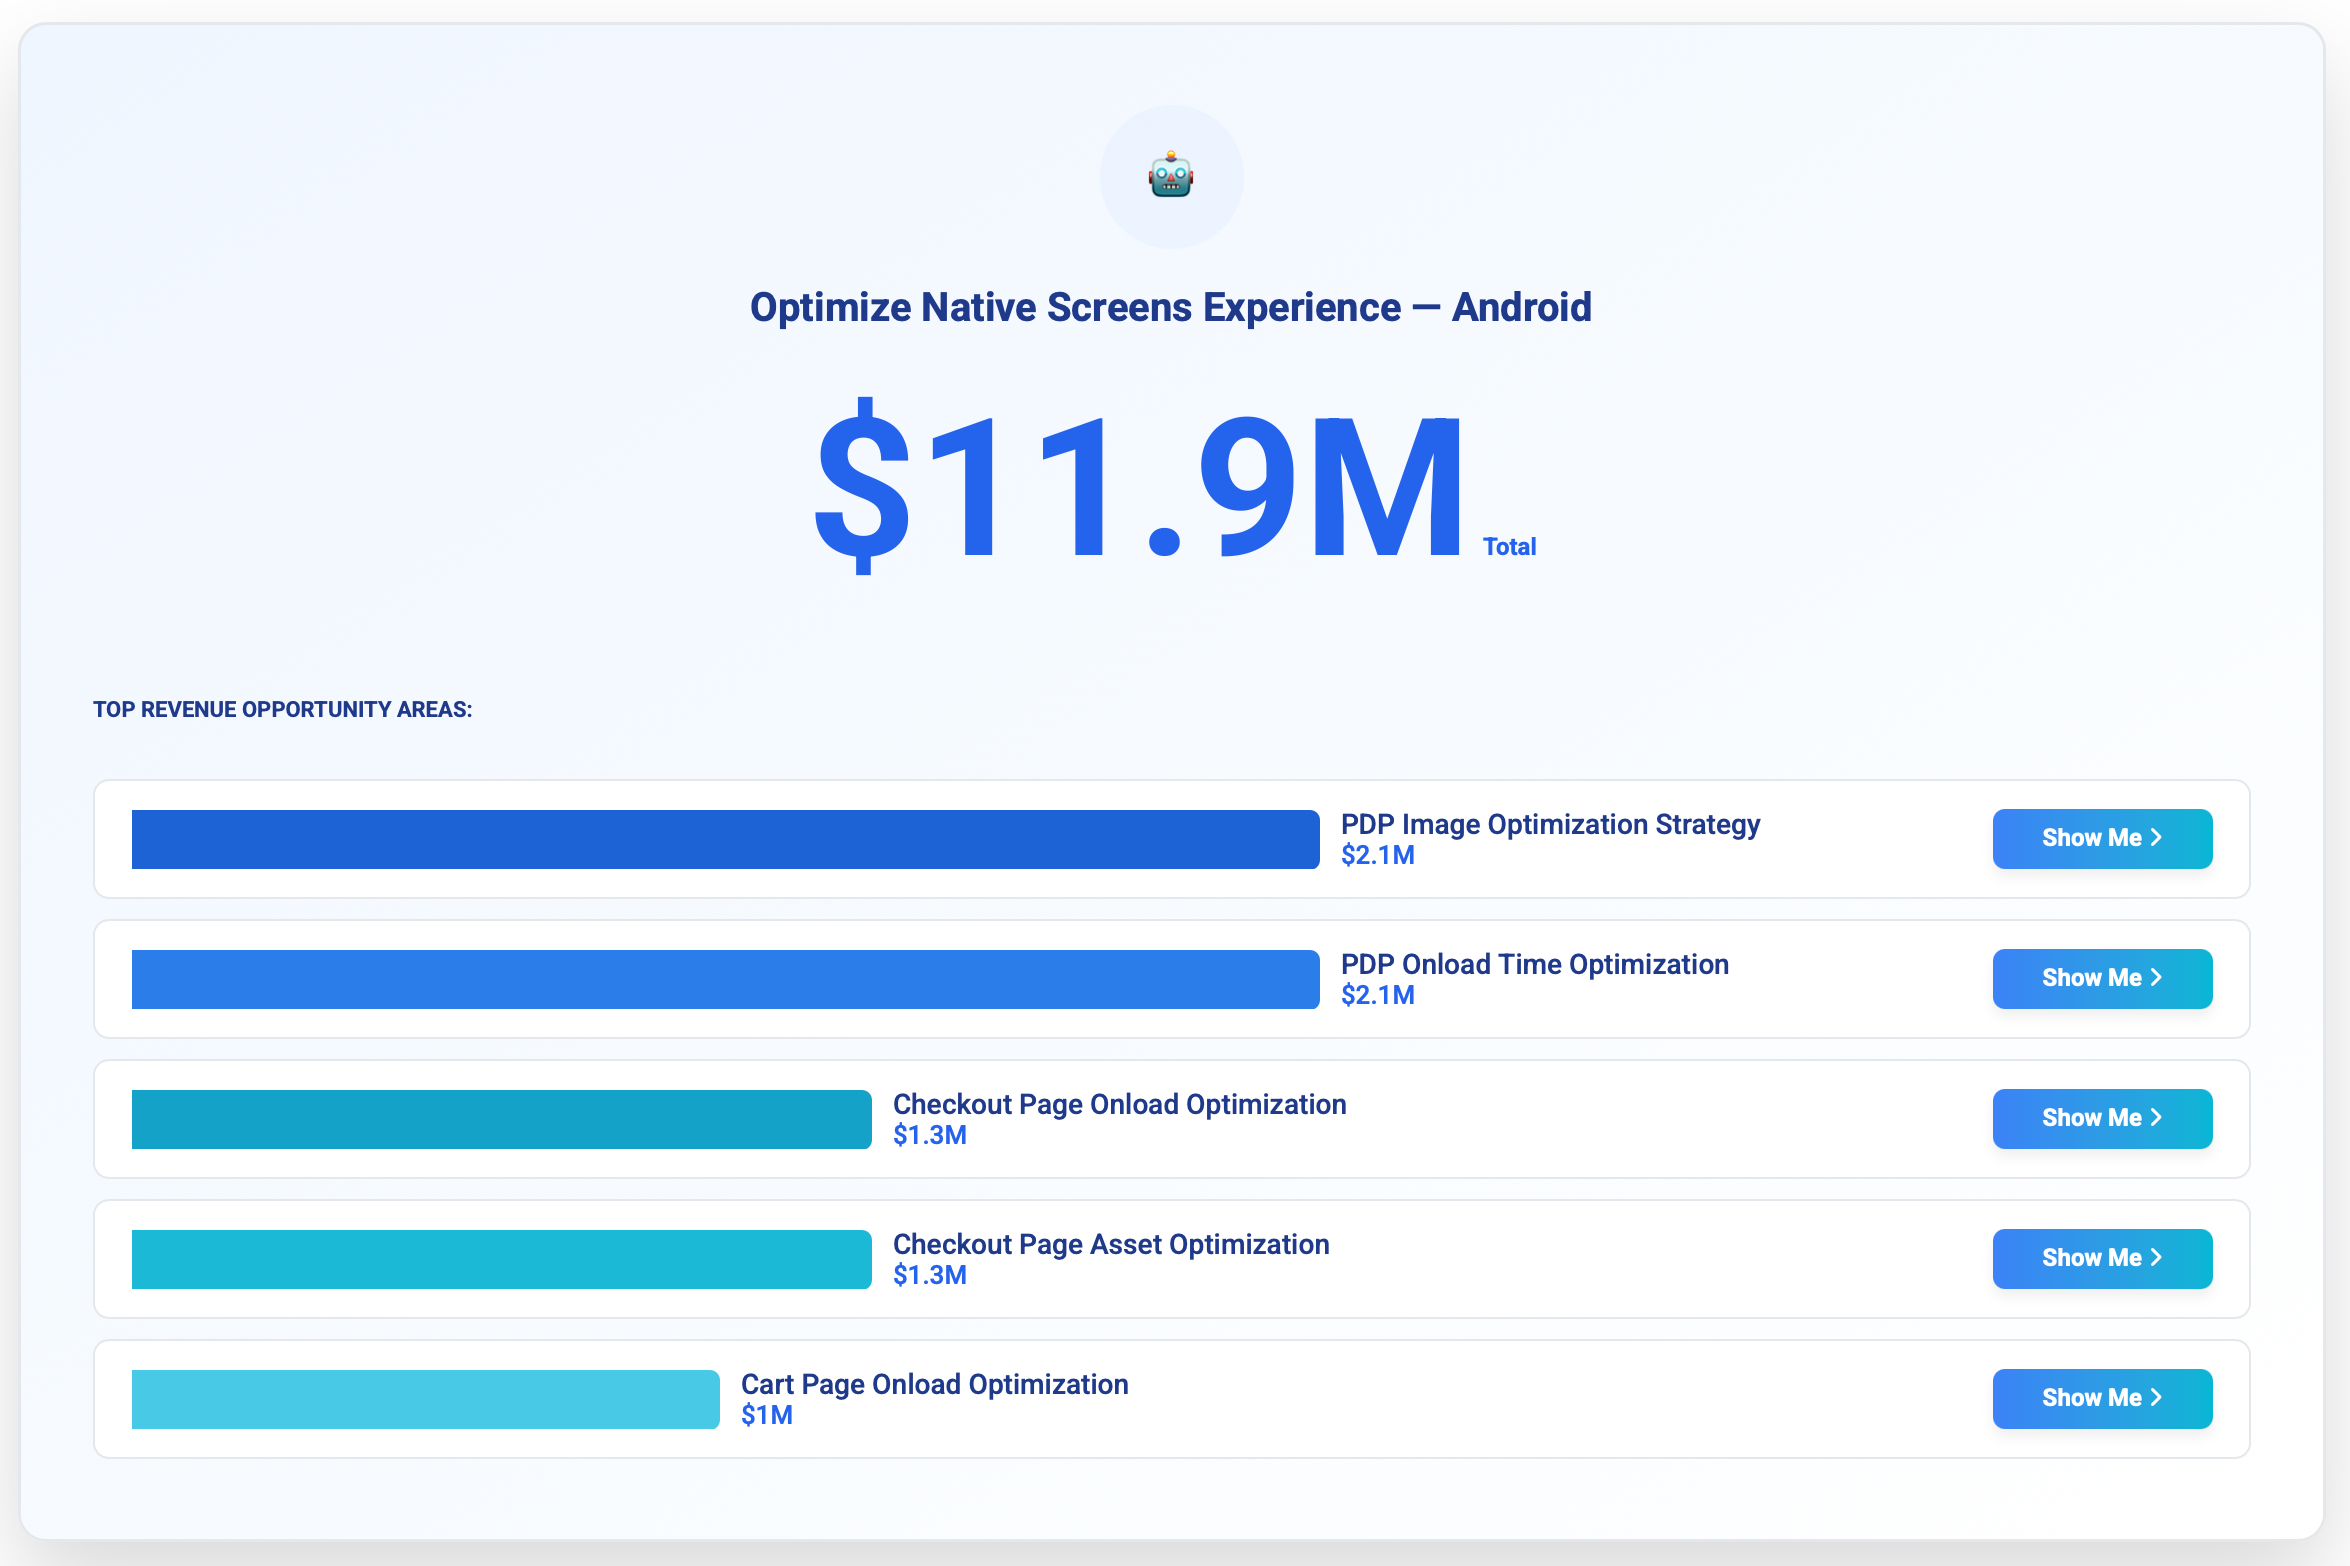This screenshot has width=2350, height=1566.
Task: Click Show Me for PDP Image Optimization Strategy
Action: click(x=2102, y=838)
